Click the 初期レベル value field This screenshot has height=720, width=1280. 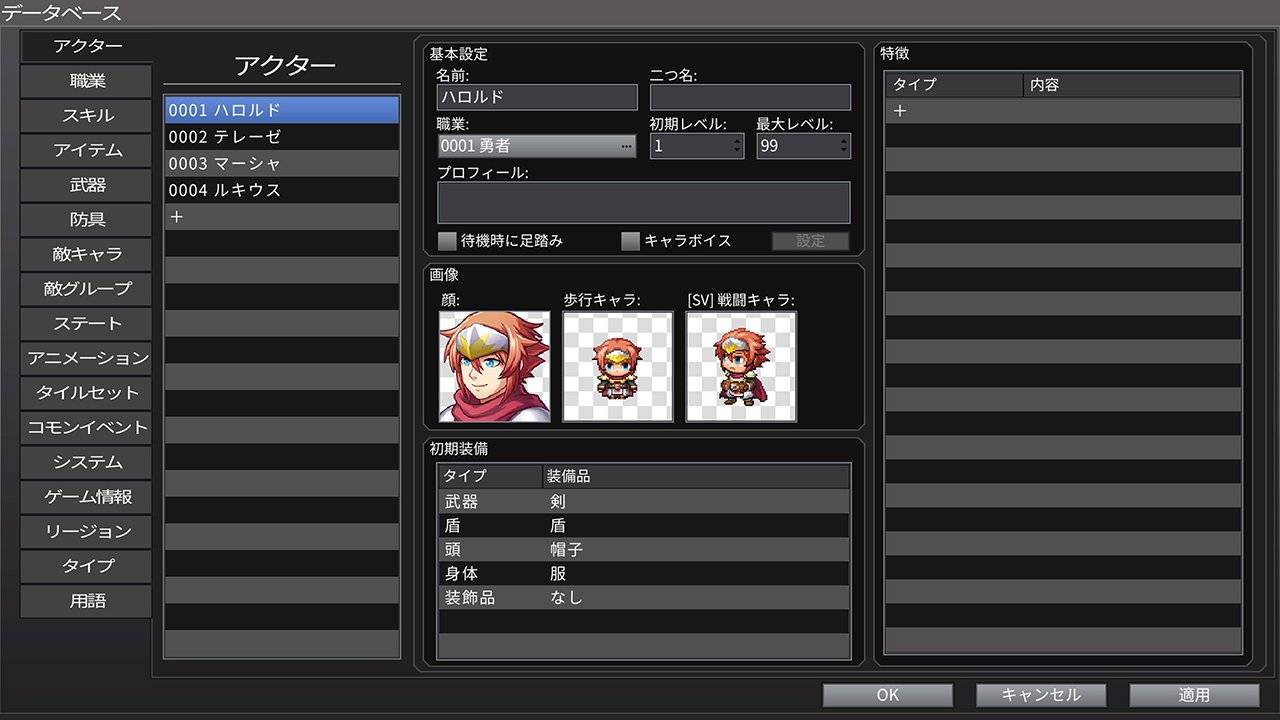(690, 146)
